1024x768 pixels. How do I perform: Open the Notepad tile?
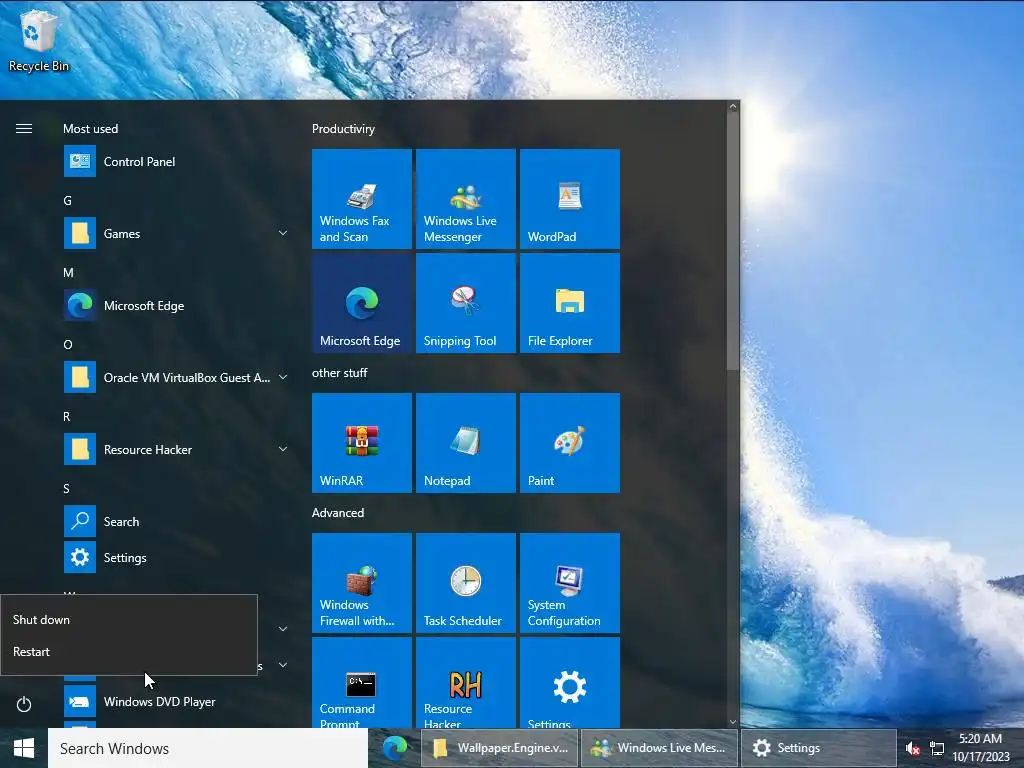point(466,443)
